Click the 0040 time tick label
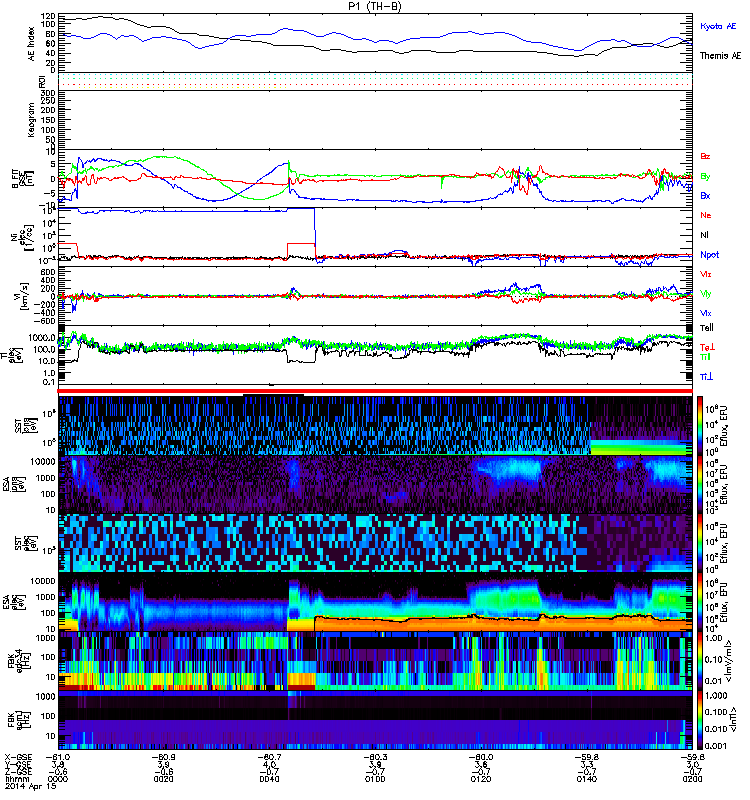This screenshot has height=800, width=750. tap(269, 779)
